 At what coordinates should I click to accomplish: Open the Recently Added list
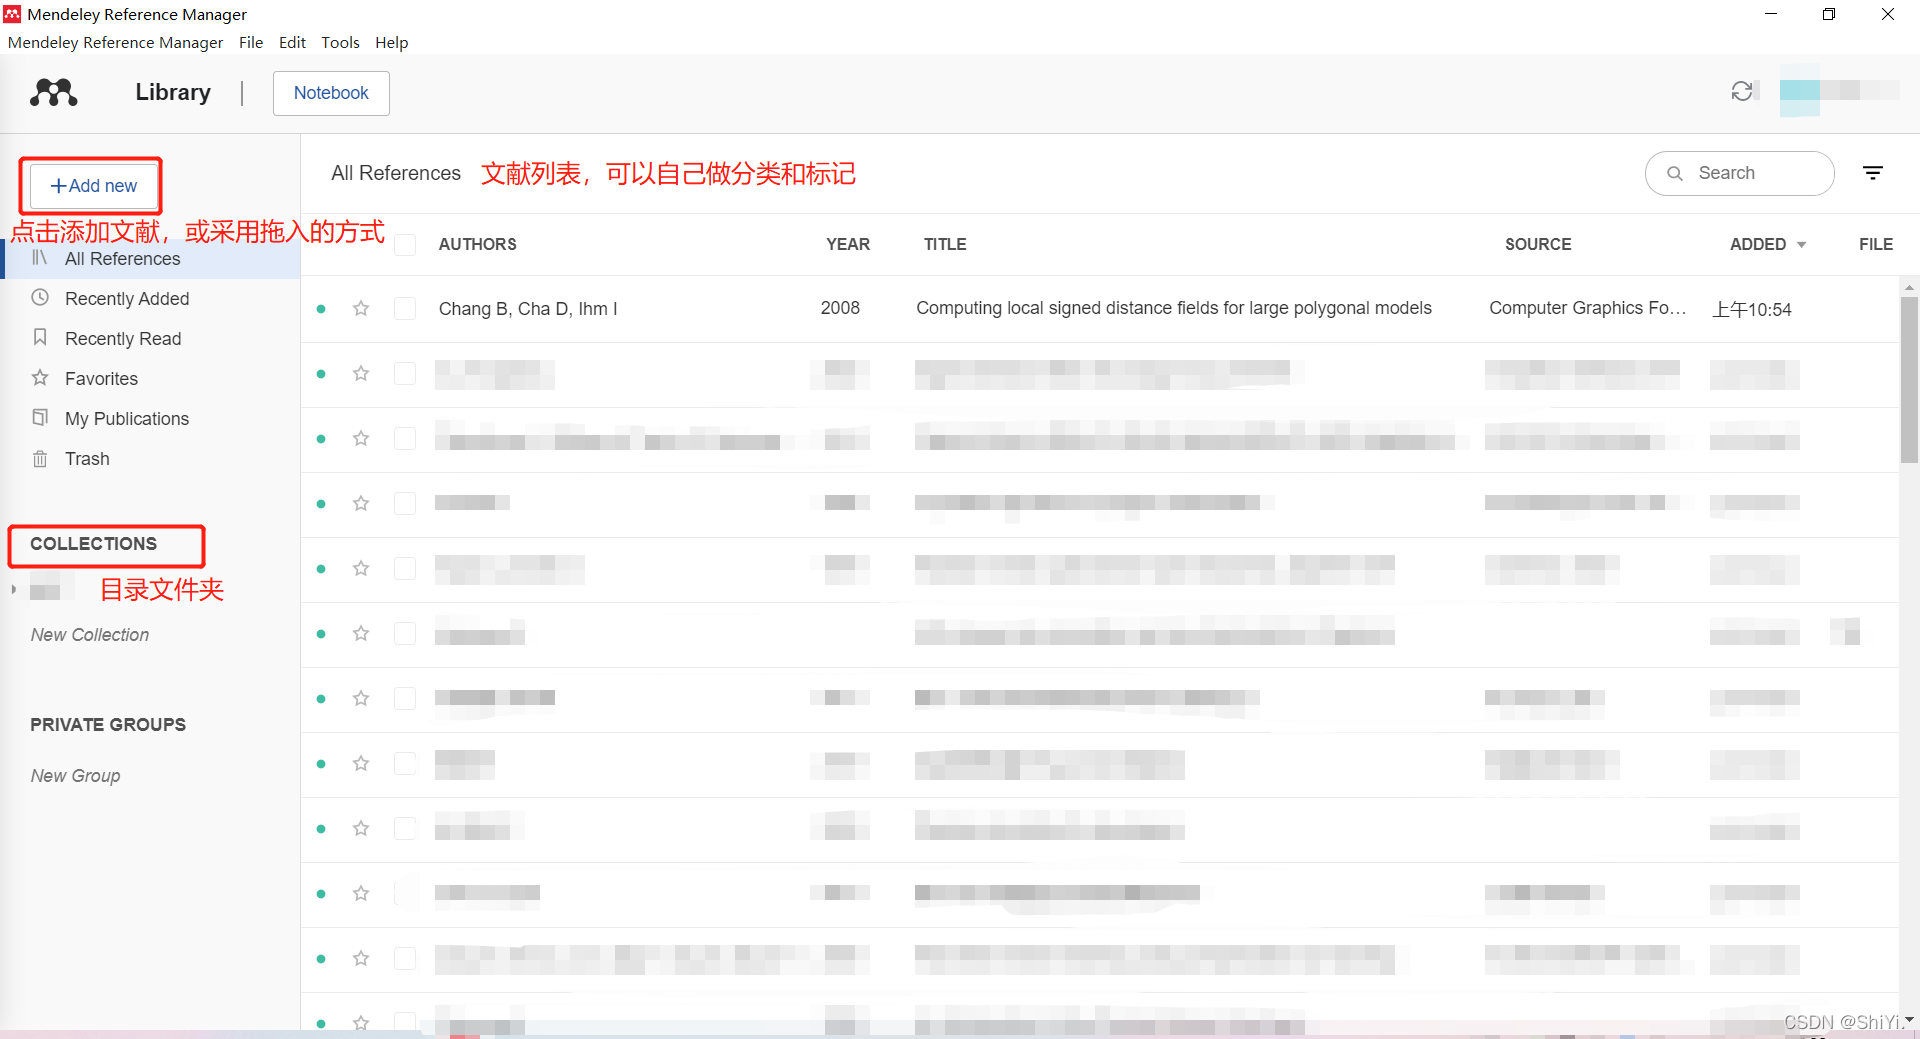(127, 299)
